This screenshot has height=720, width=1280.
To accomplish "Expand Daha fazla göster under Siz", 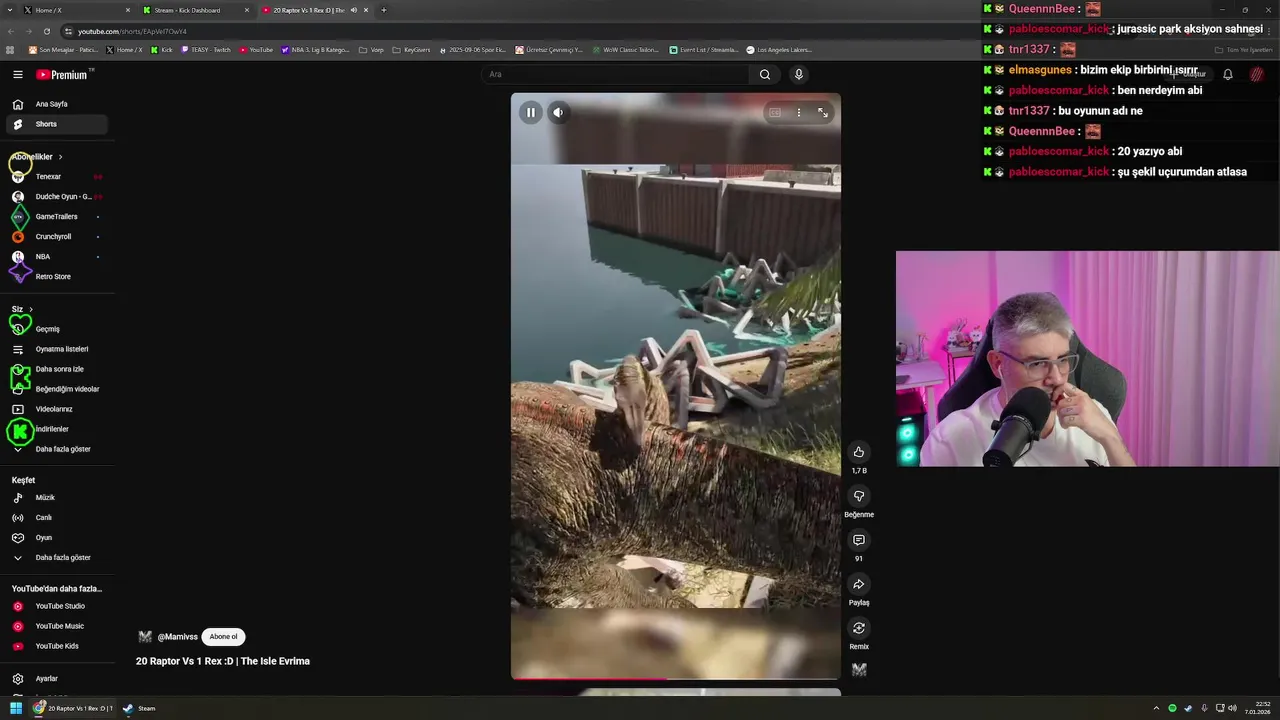I will 56,449.
